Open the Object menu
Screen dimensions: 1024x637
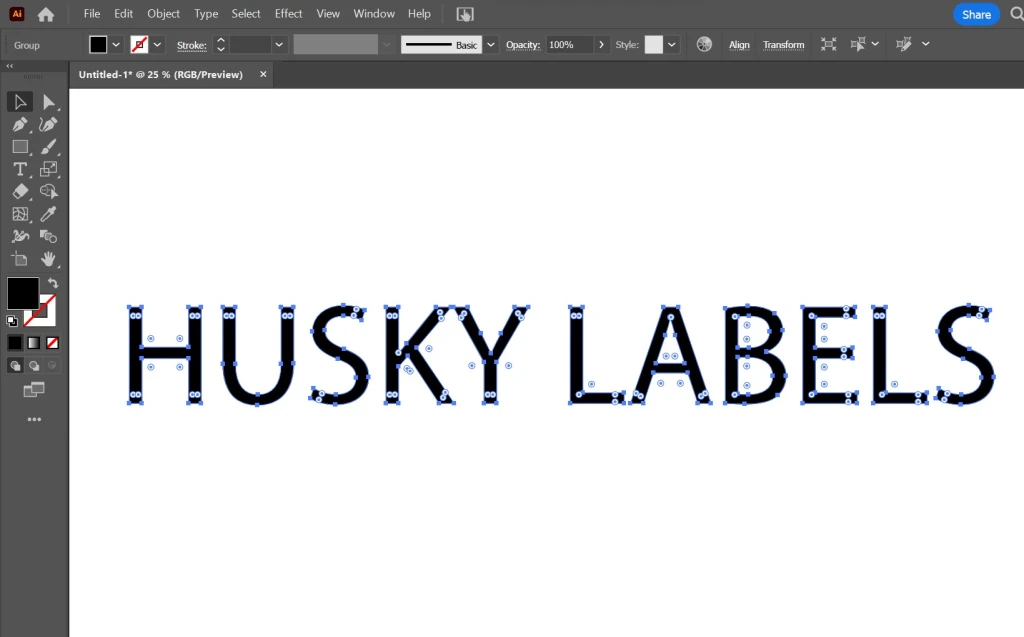(x=163, y=14)
